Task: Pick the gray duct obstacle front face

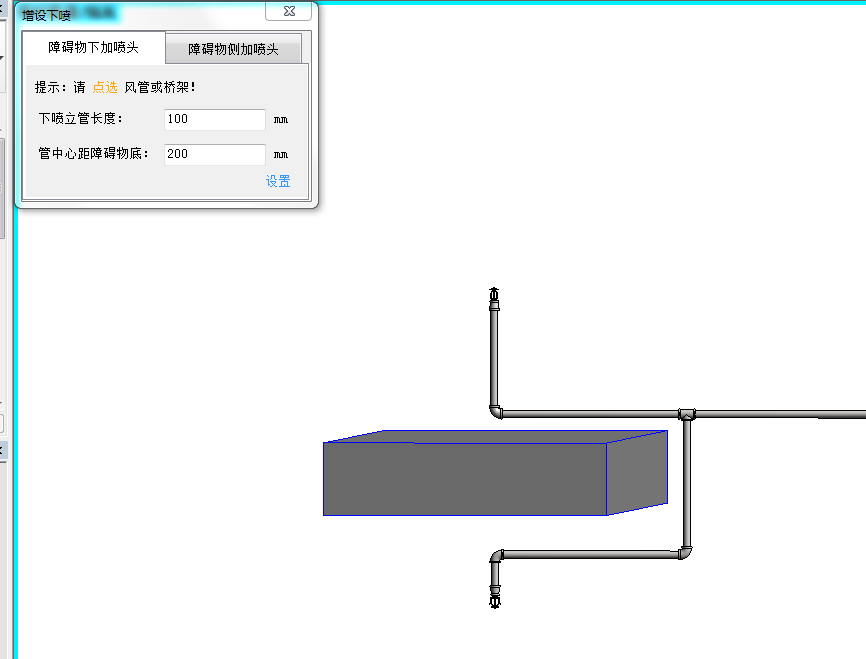Action: [464, 479]
